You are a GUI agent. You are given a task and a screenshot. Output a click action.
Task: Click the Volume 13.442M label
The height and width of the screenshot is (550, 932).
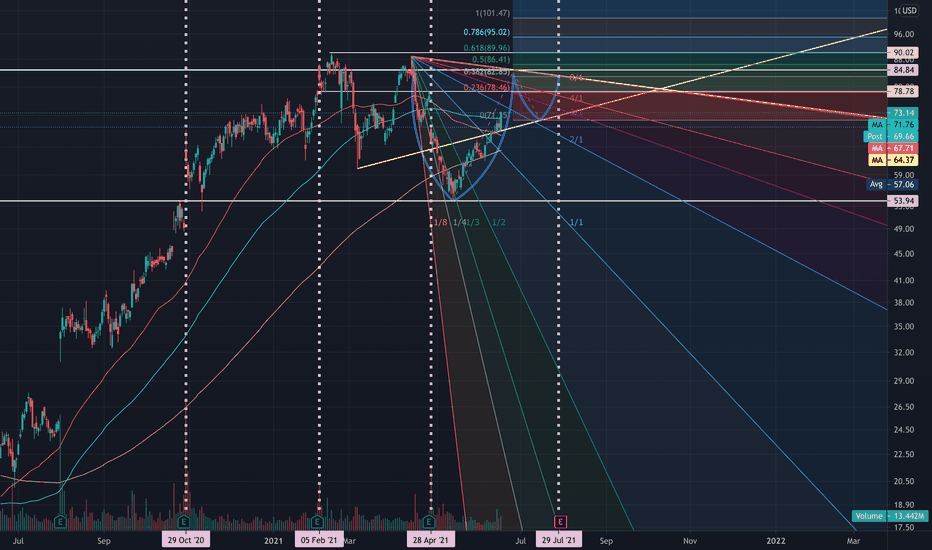pyautogui.click(x=890, y=516)
